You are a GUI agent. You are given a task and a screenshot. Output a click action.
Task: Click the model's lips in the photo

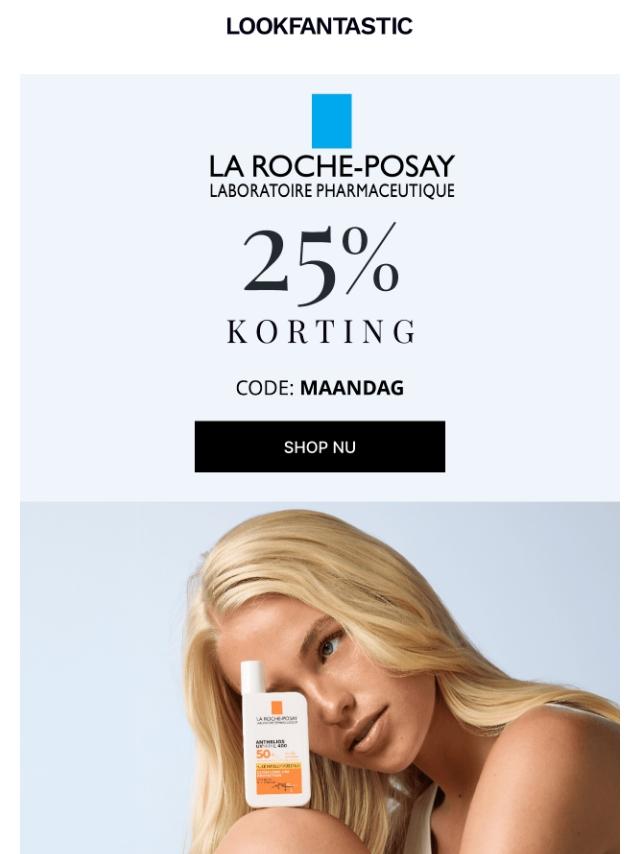[366, 729]
